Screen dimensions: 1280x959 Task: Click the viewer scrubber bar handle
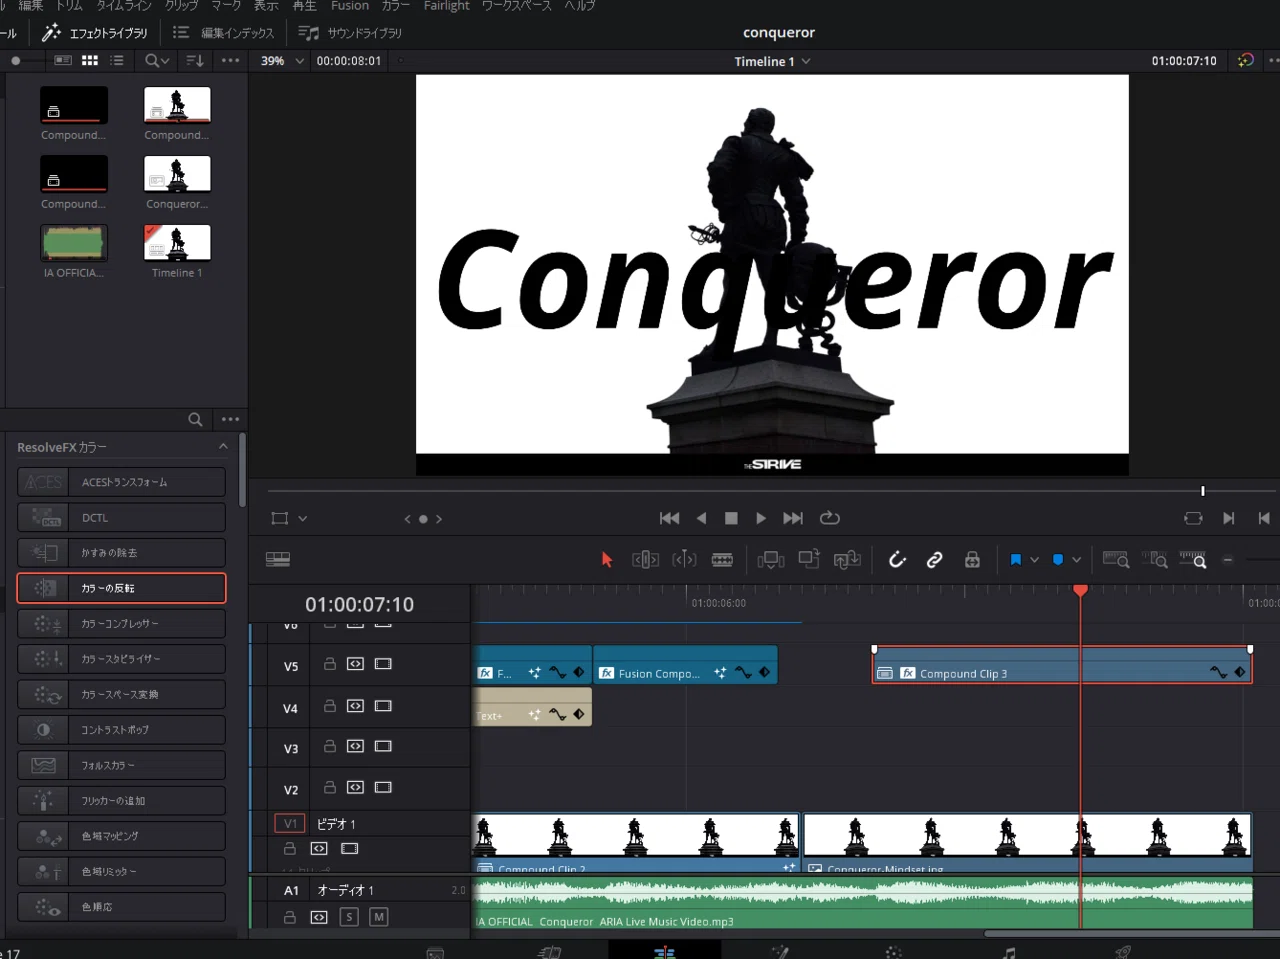coord(1202,491)
